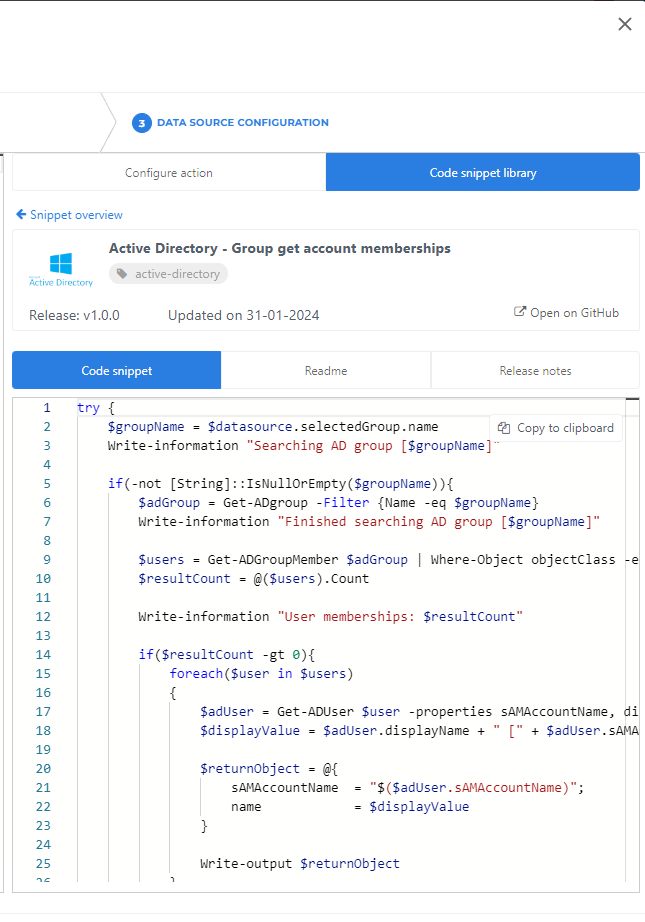
Task: Click the copy icon in Copy to clipboard
Action: click(x=504, y=427)
